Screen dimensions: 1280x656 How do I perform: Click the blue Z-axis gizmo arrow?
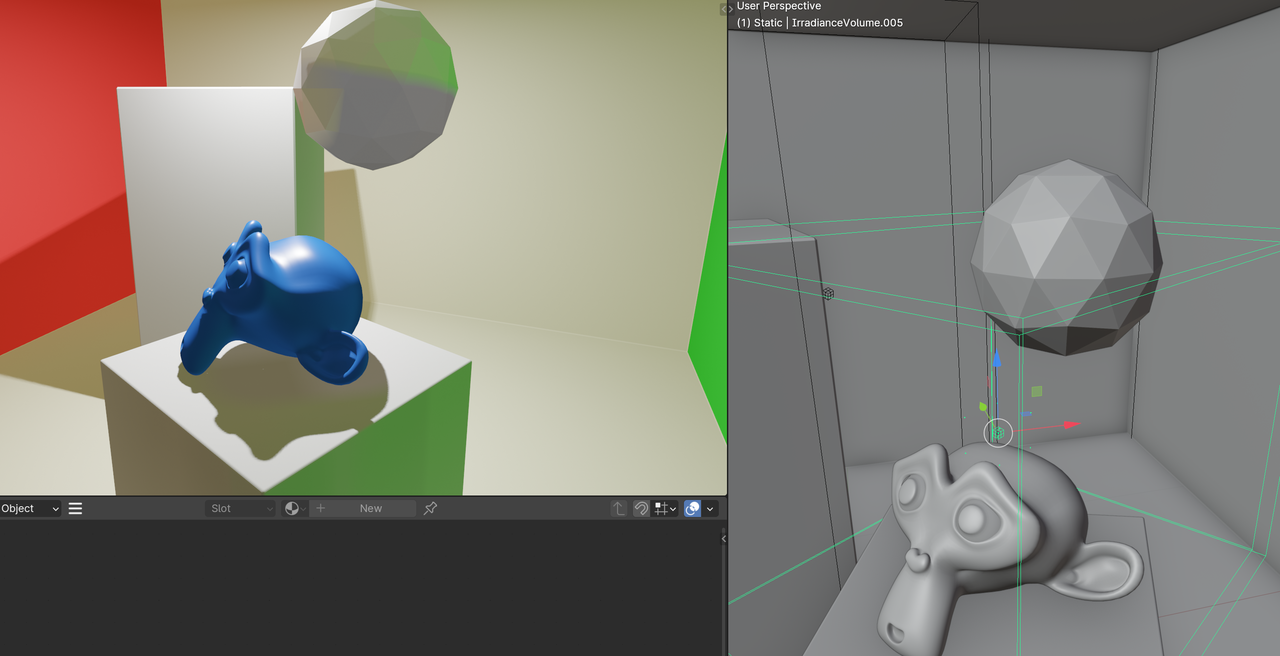996,360
